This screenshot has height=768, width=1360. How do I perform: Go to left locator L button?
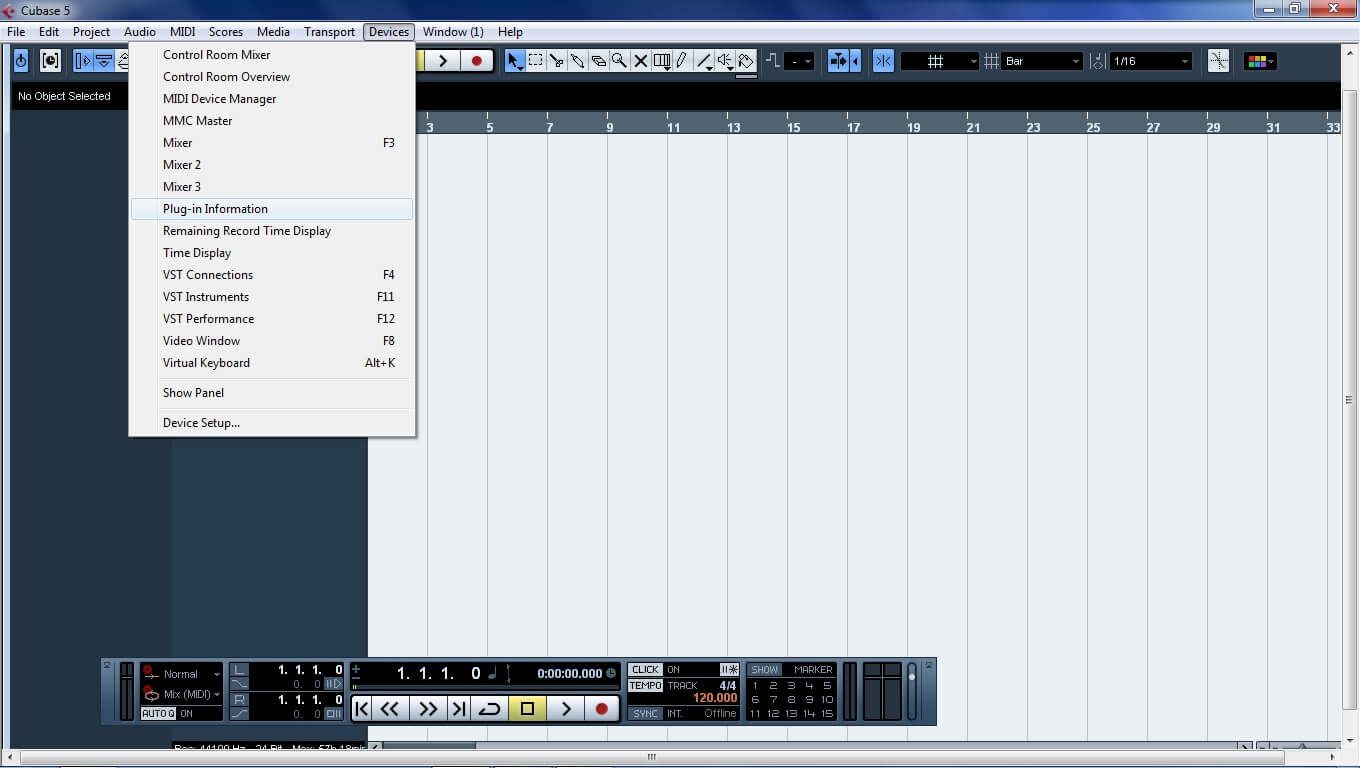239,670
